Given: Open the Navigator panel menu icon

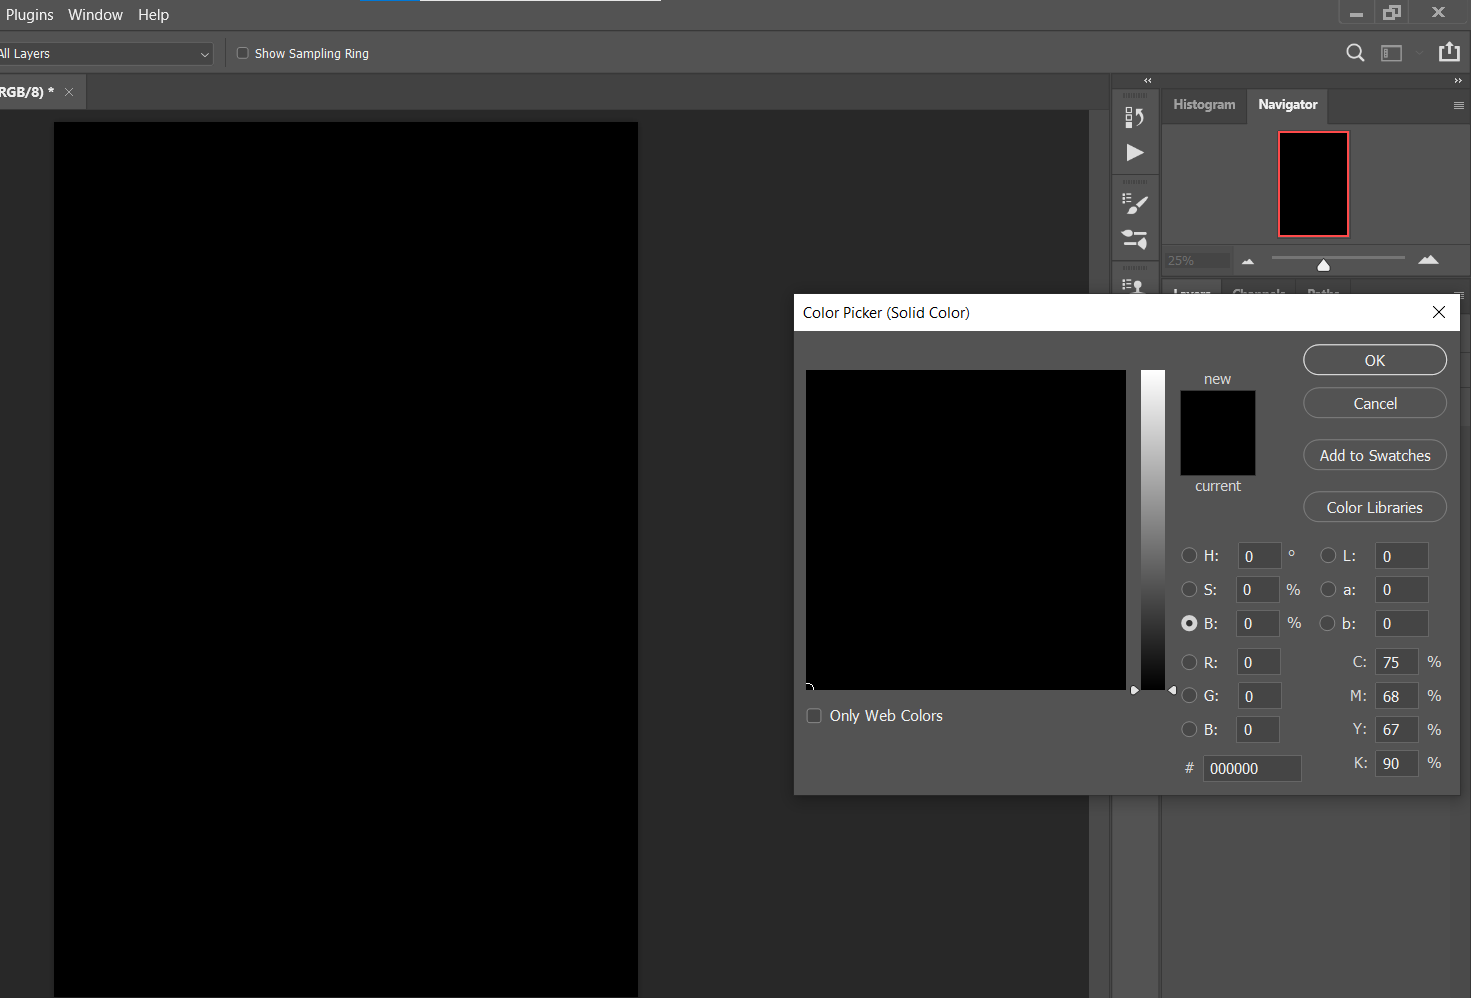Looking at the screenshot, I should tap(1458, 105).
